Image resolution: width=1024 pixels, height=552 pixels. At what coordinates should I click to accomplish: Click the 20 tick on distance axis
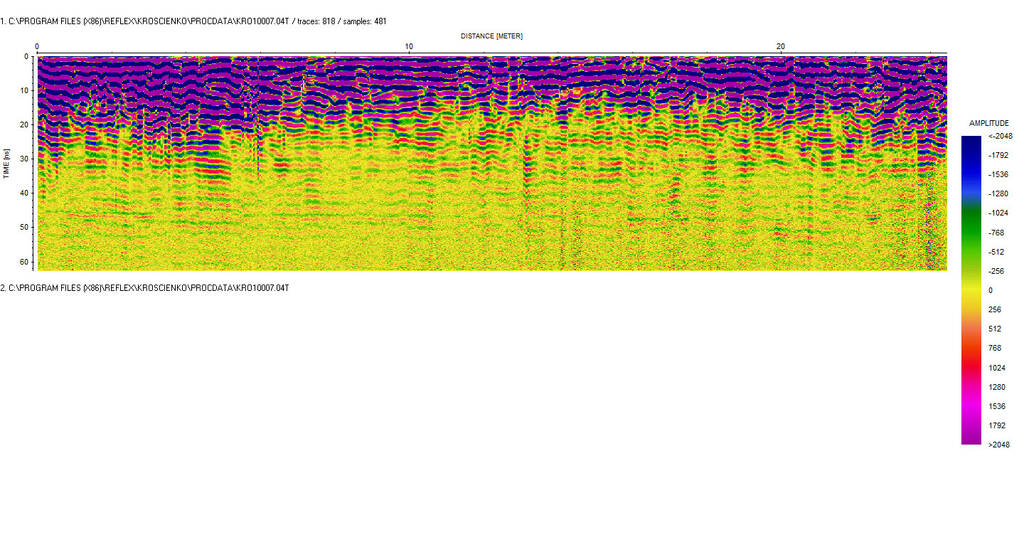[781, 47]
